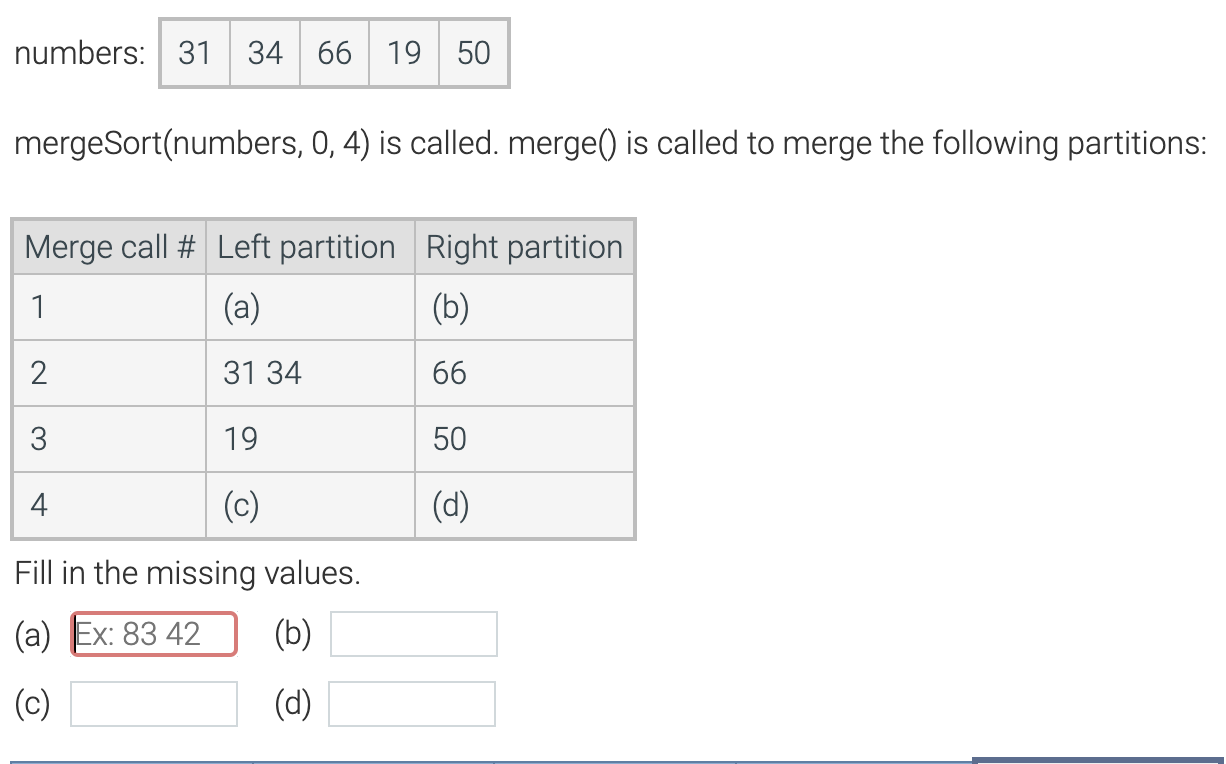Click inside the answer field for (a)
1226x764 pixels.
(x=152, y=633)
